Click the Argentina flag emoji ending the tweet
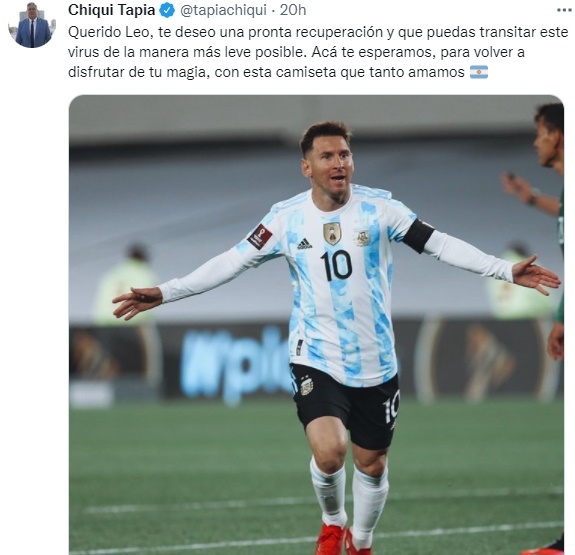The height and width of the screenshot is (555, 575). click(x=479, y=72)
